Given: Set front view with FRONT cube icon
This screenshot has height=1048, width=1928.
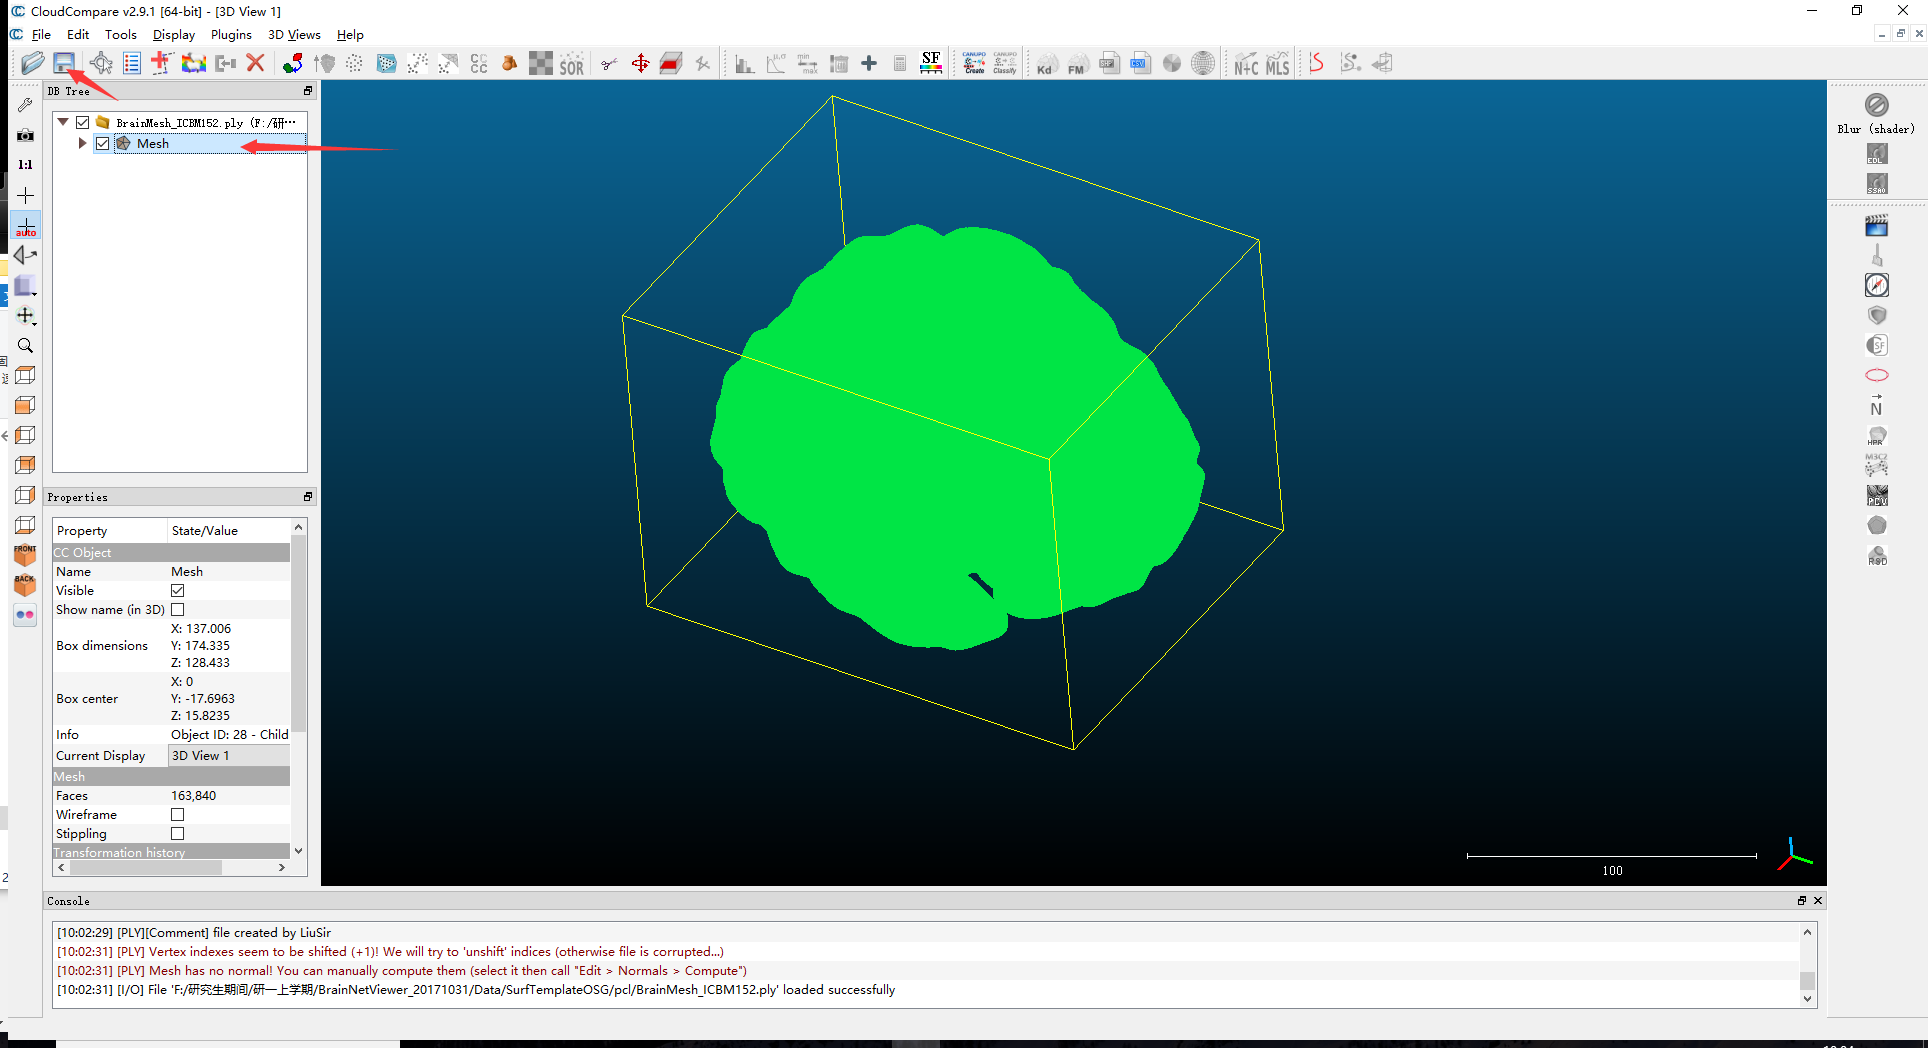Looking at the screenshot, I should [x=26, y=555].
